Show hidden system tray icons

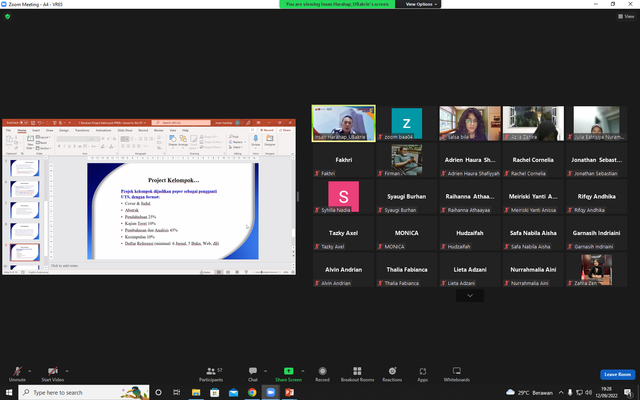[561, 393]
